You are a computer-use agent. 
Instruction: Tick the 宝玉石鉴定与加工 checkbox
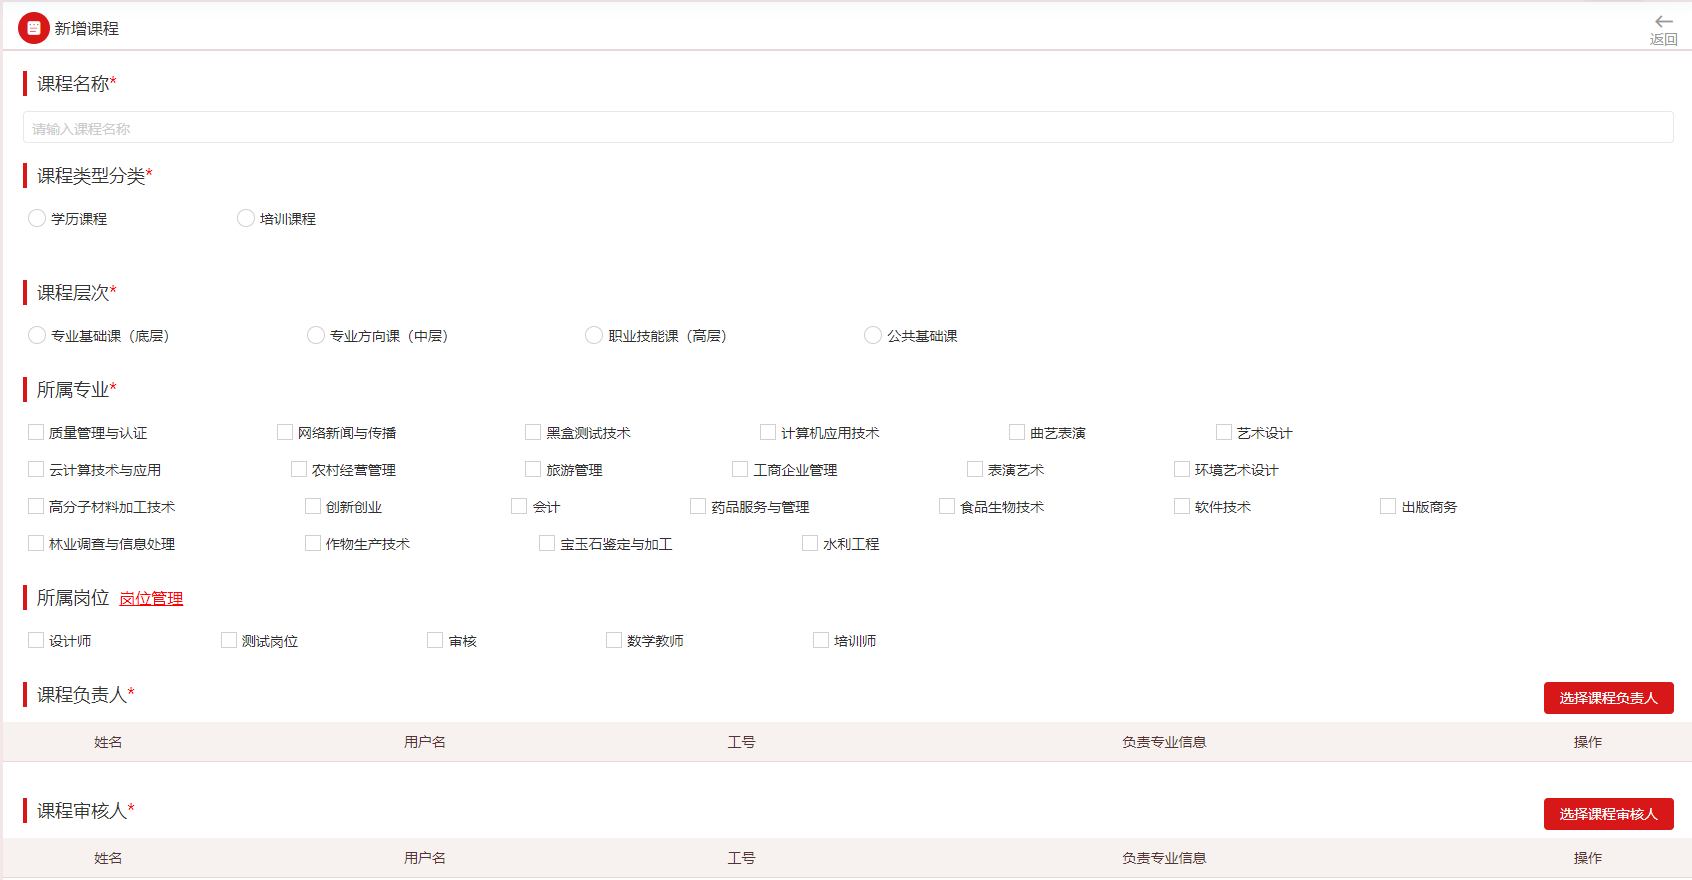pyautogui.click(x=547, y=543)
